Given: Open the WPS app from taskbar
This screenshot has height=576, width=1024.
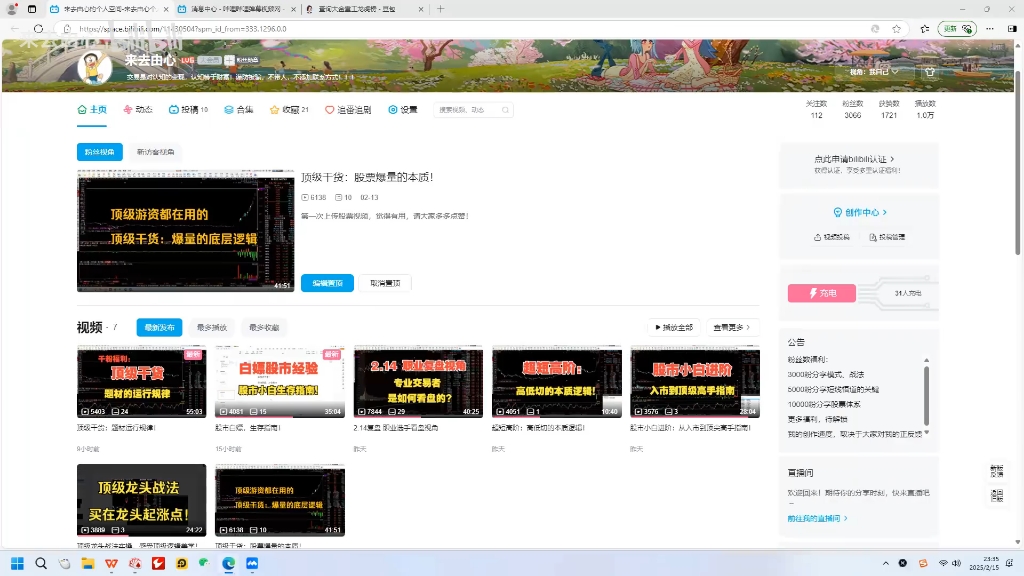Looking at the screenshot, I should [x=111, y=563].
